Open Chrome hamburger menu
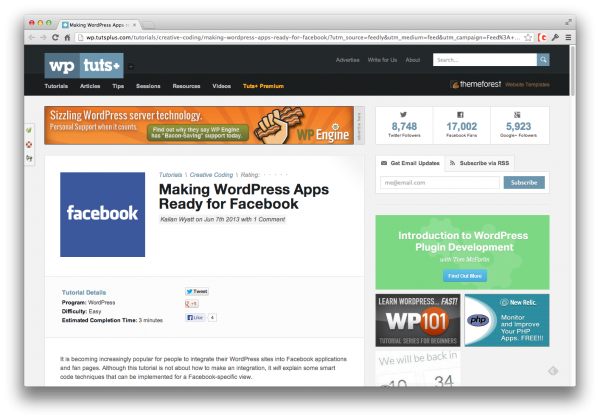The height and width of the screenshot is (420, 600). point(568,37)
